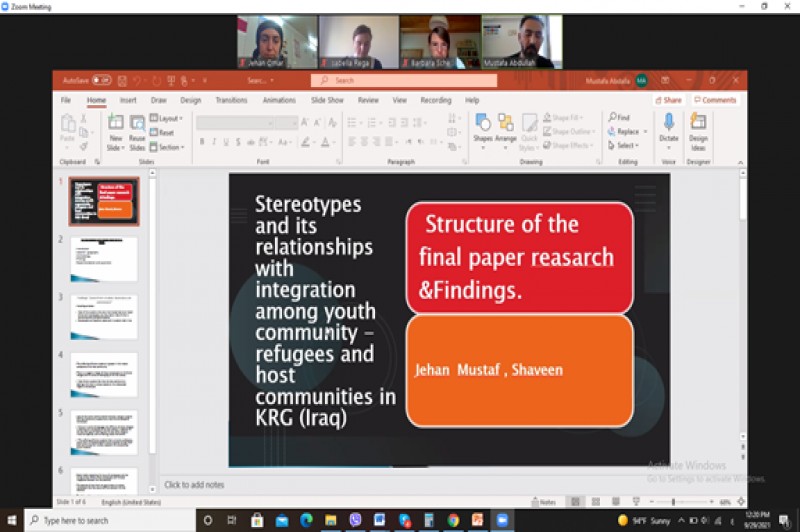This screenshot has height=532, width=800.
Task: Open the Slide Show tab
Action: [x=327, y=100]
